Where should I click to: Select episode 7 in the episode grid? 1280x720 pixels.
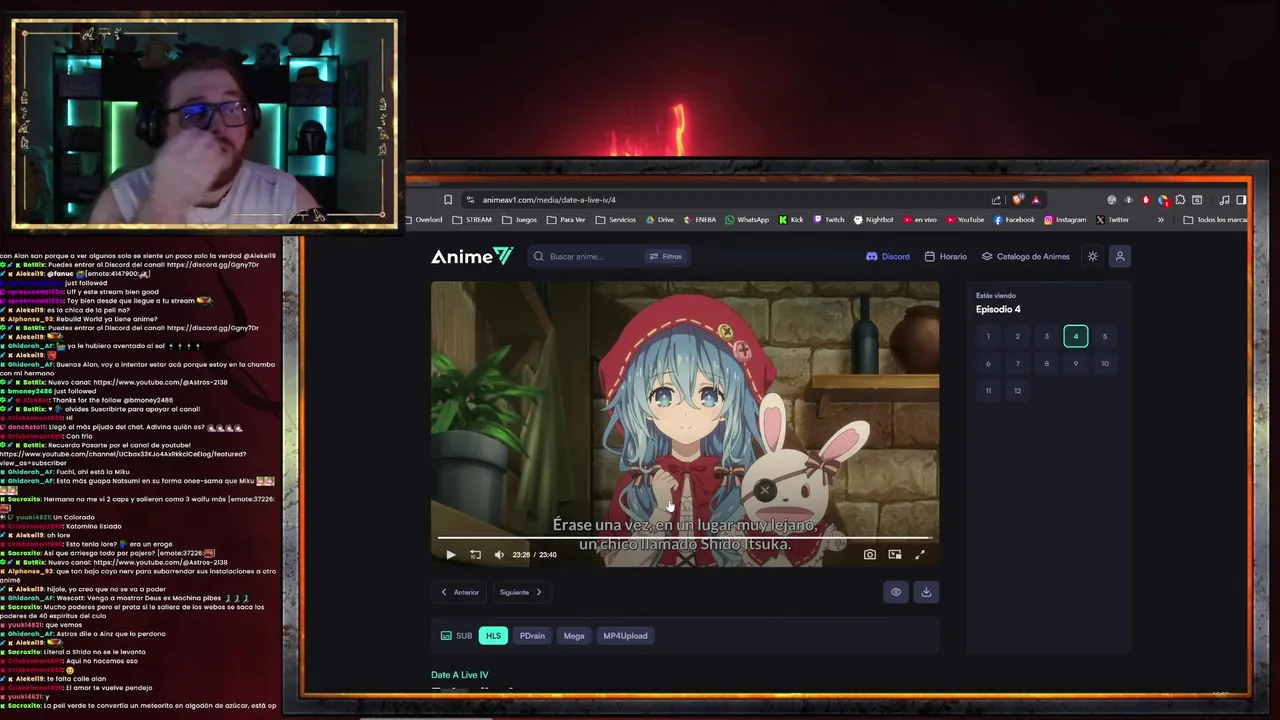[x=1017, y=364]
